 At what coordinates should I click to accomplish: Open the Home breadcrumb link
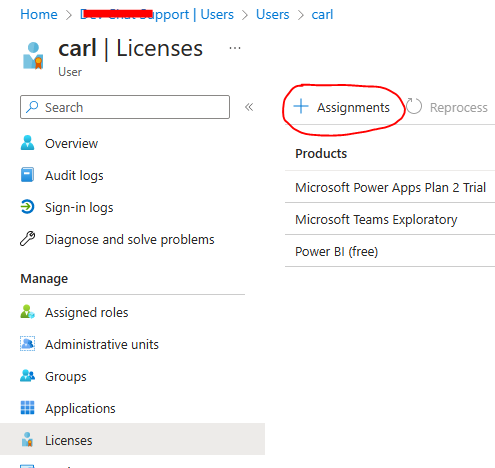pos(39,14)
